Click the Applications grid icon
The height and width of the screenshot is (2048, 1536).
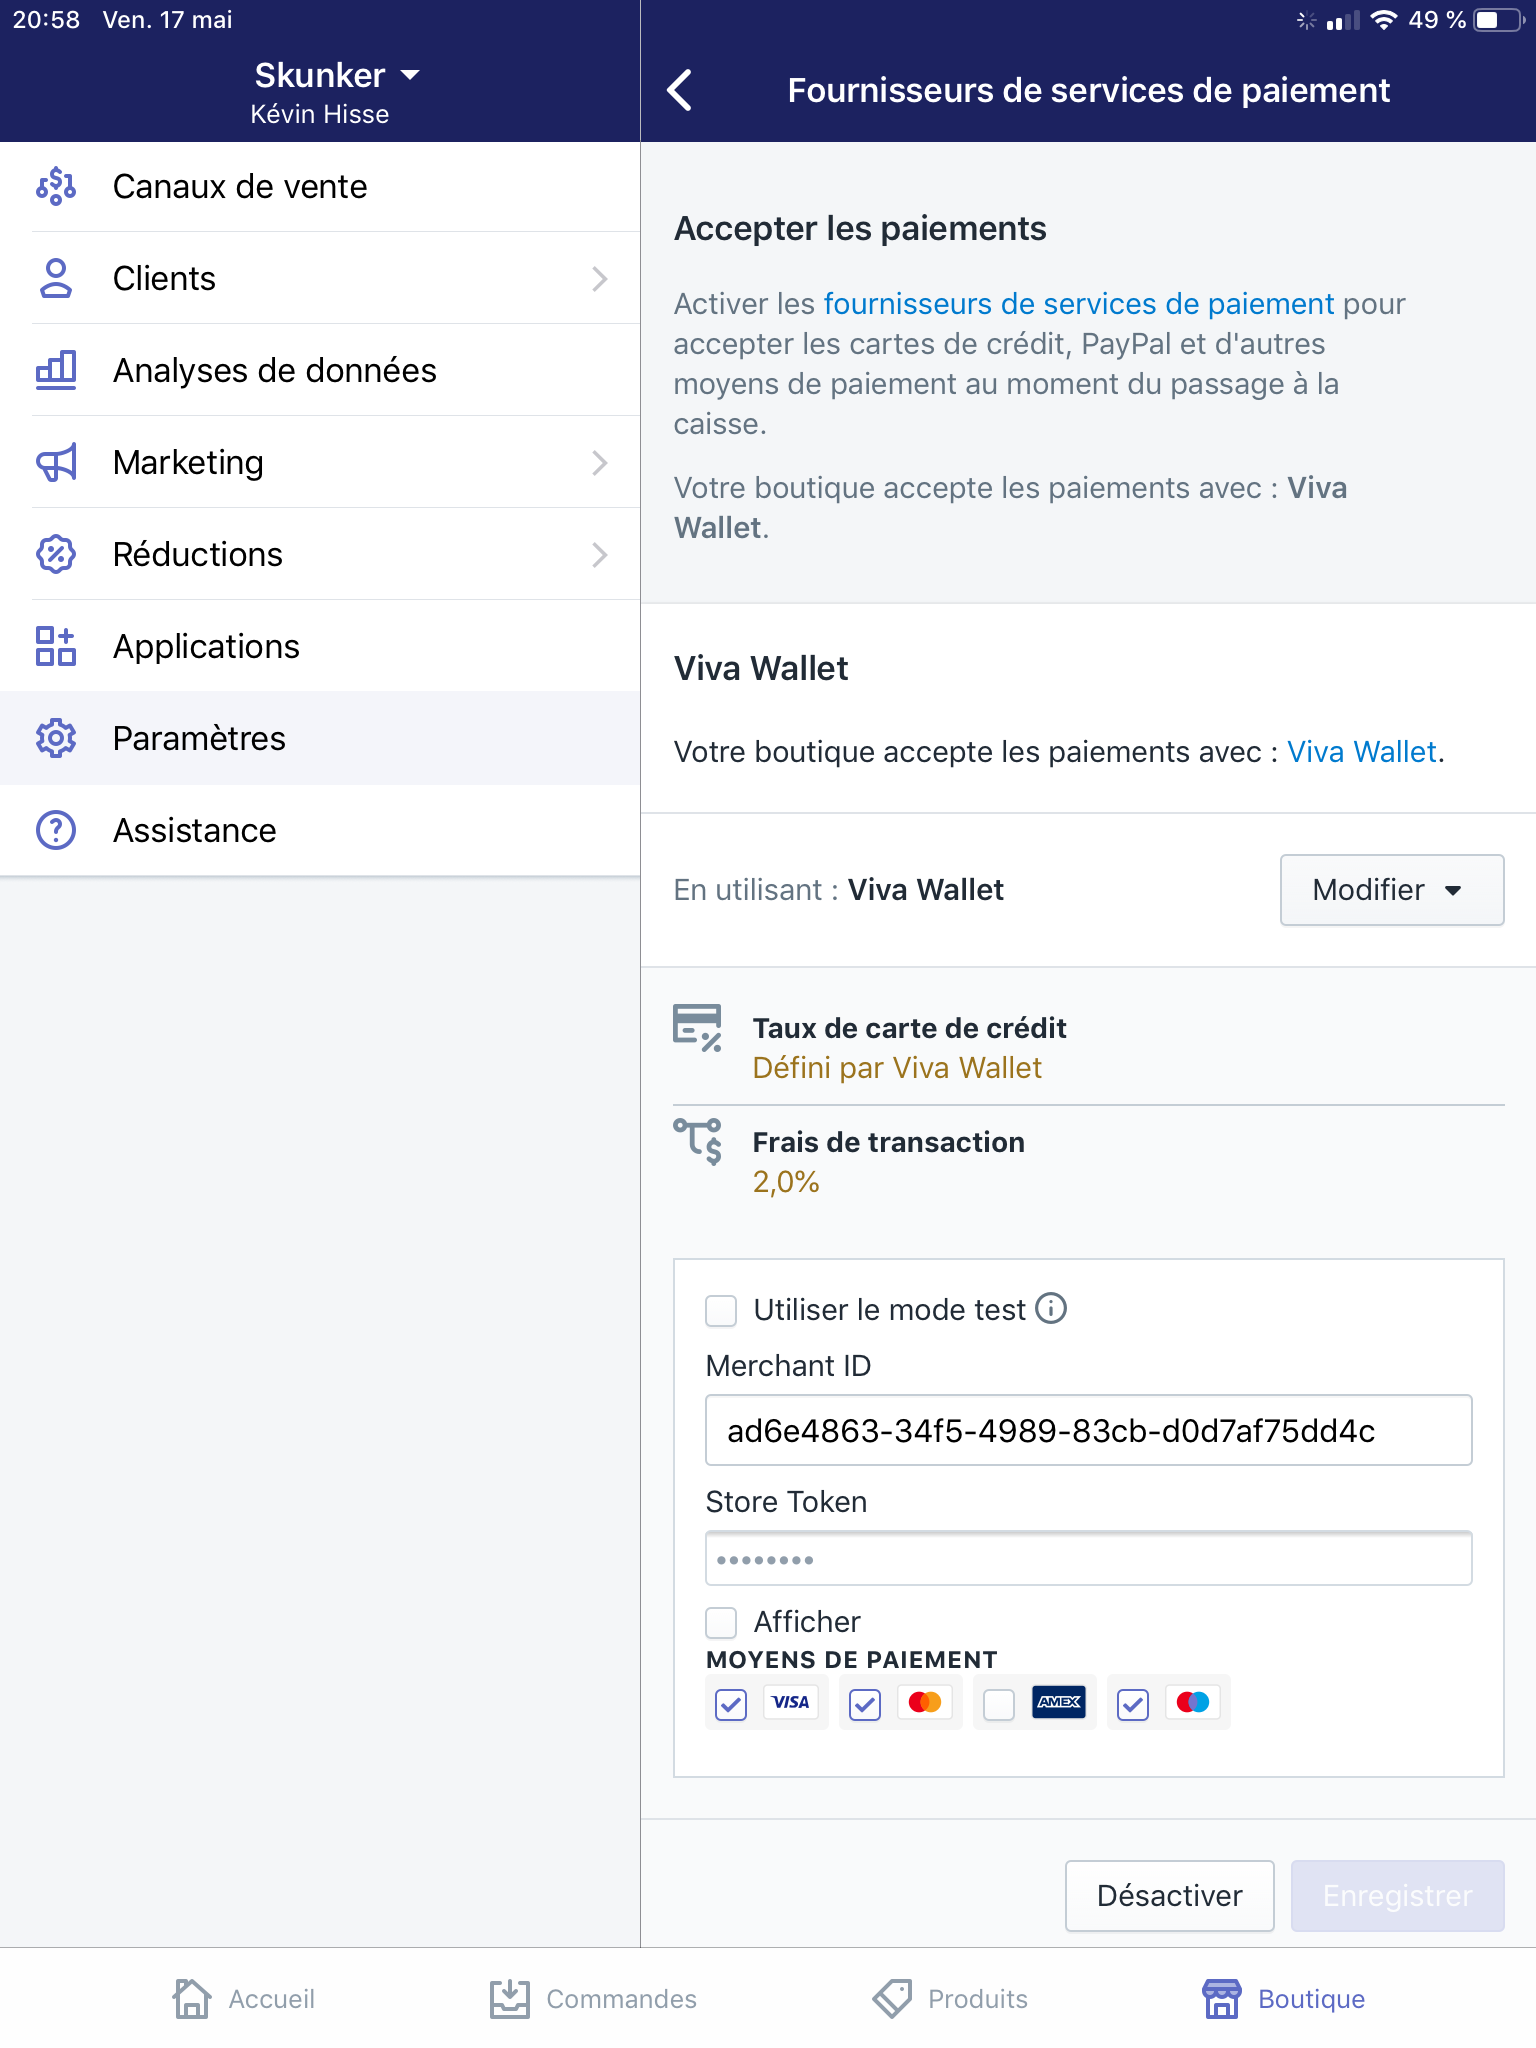pyautogui.click(x=57, y=646)
